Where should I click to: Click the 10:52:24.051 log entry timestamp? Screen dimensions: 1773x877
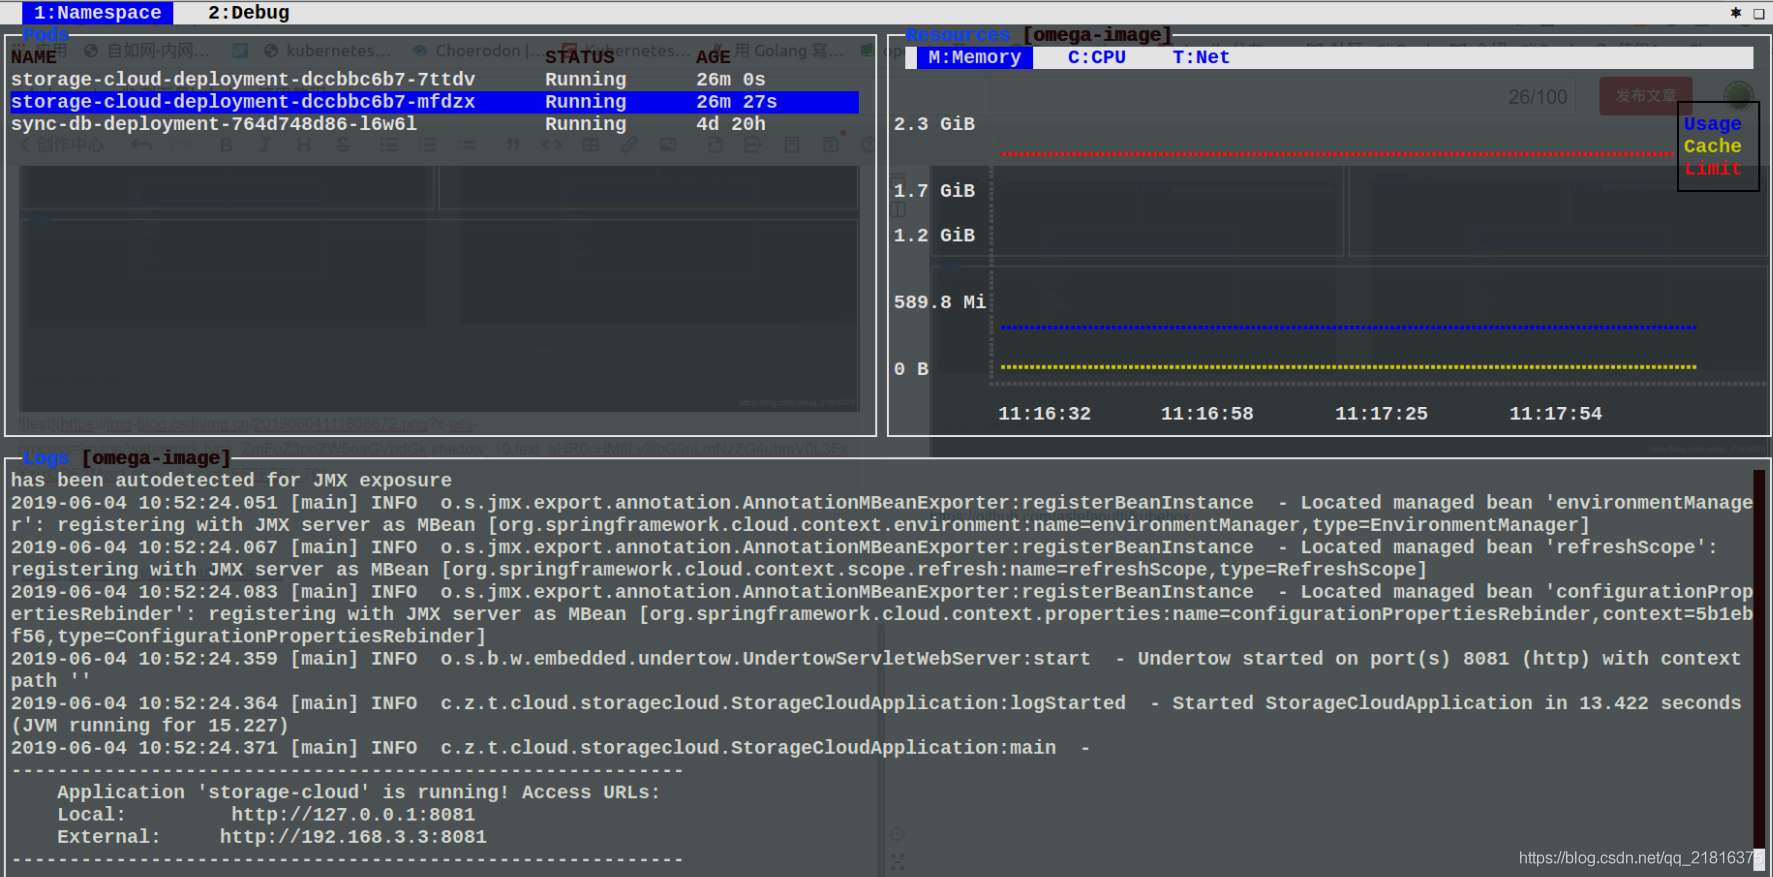144,502
